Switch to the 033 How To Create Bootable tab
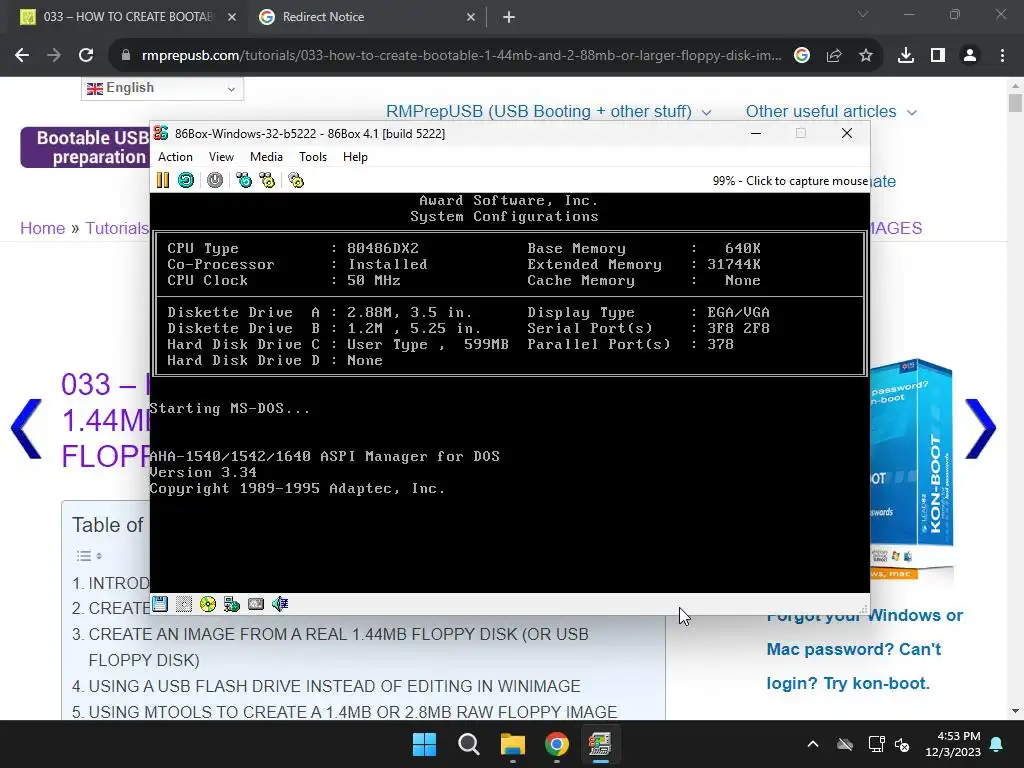 [128, 17]
